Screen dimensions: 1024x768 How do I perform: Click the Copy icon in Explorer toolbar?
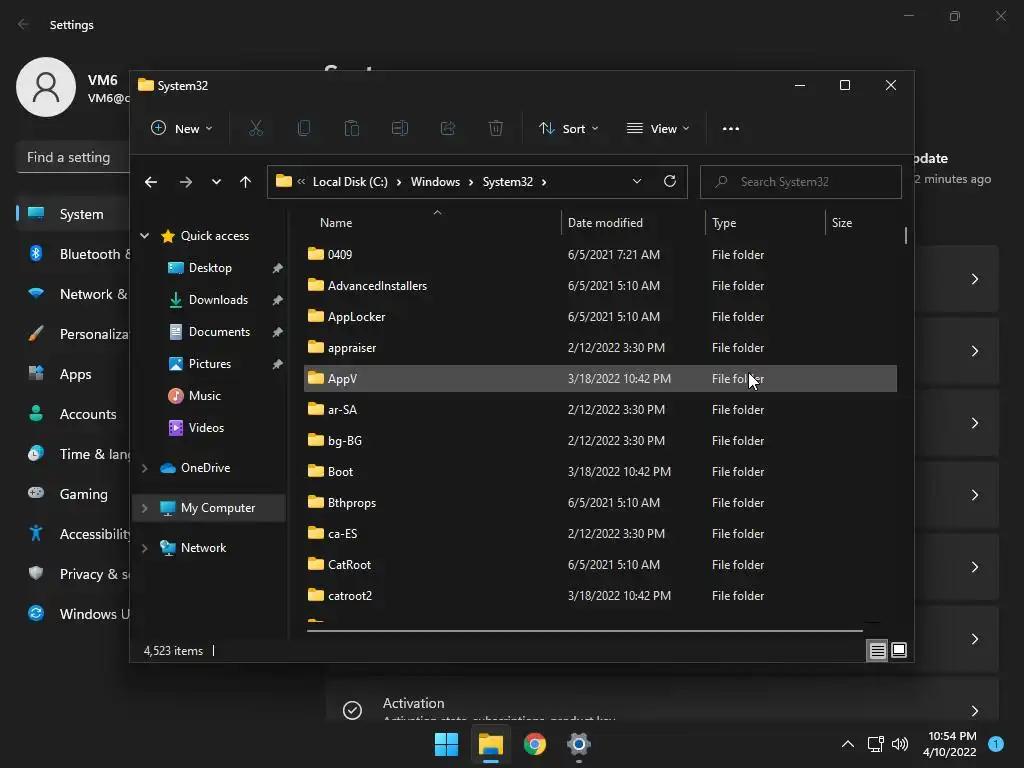coord(304,129)
